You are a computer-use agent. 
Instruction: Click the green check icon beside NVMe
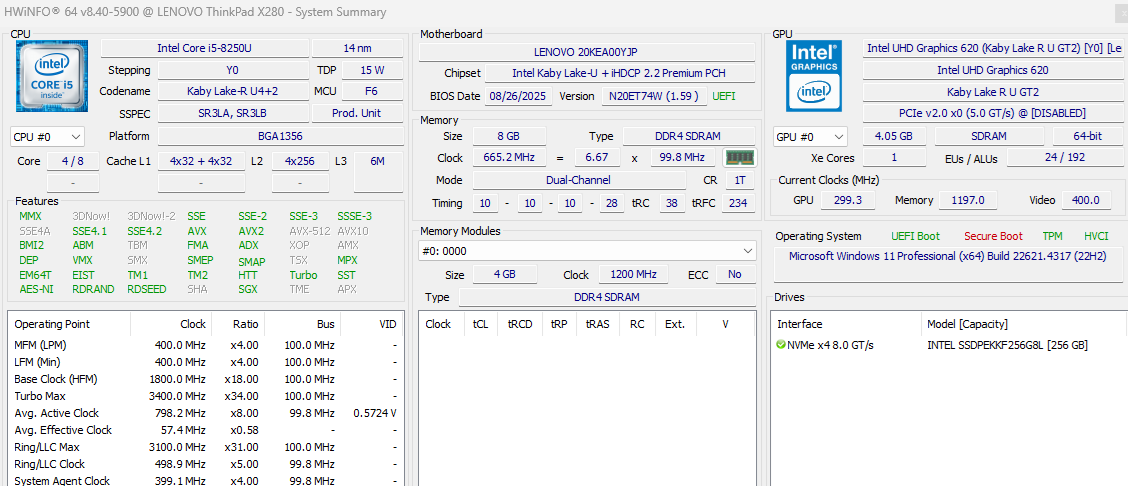[x=780, y=345]
